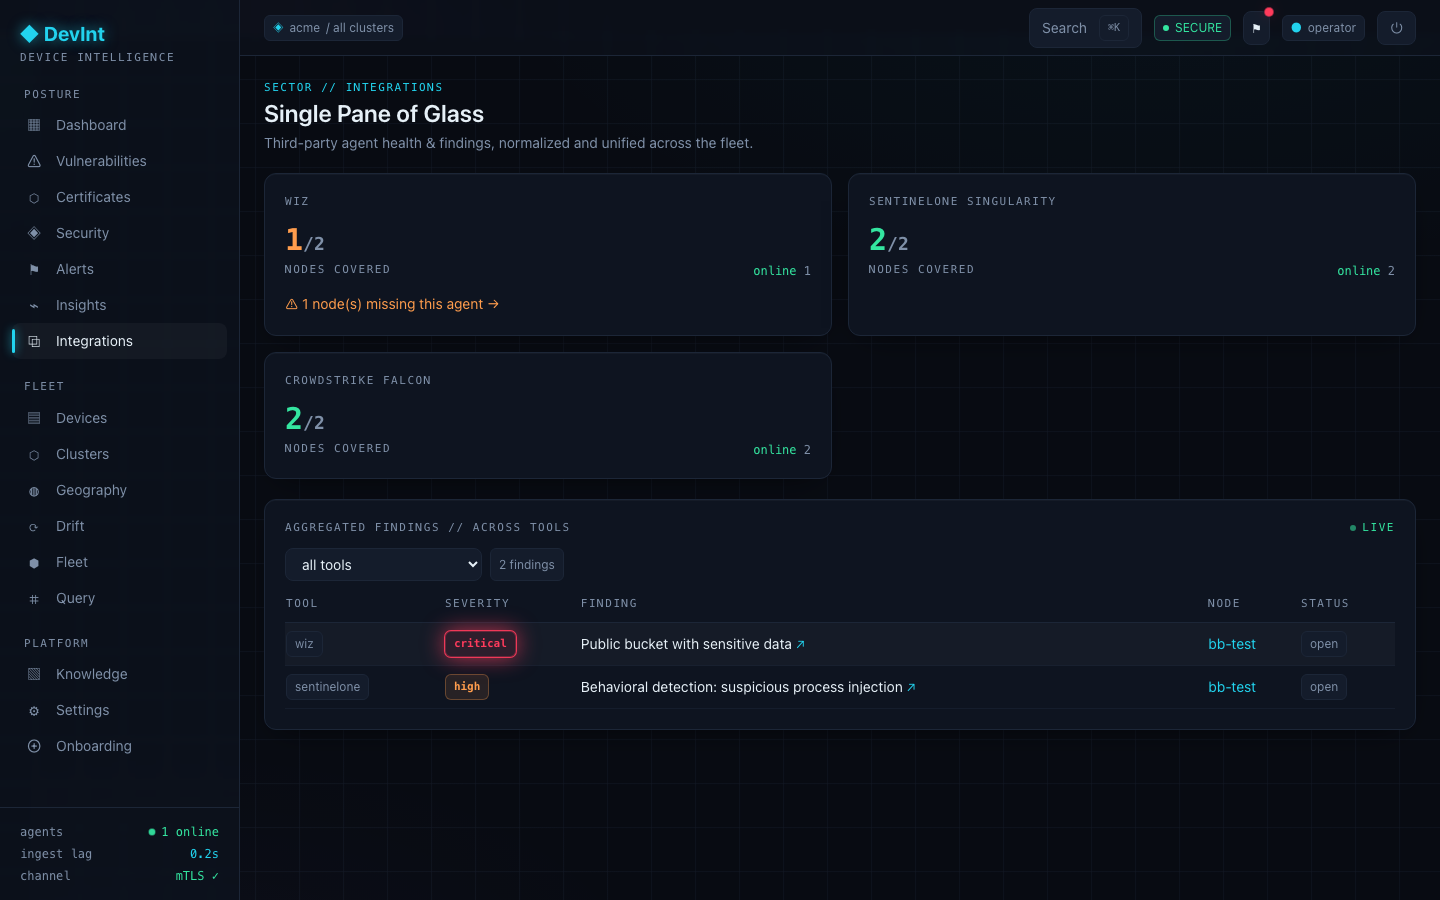Open the Behavioral detection suspicious process finding
1440x900 pixels.
pyautogui.click(x=748, y=687)
